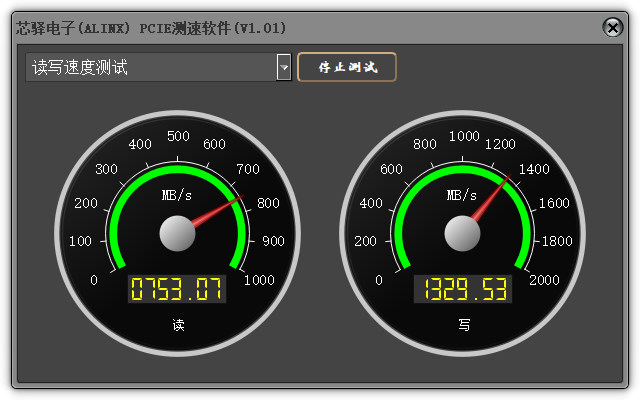
Task: Click the 900 mark on read gauge
Action: pyautogui.click(x=273, y=241)
